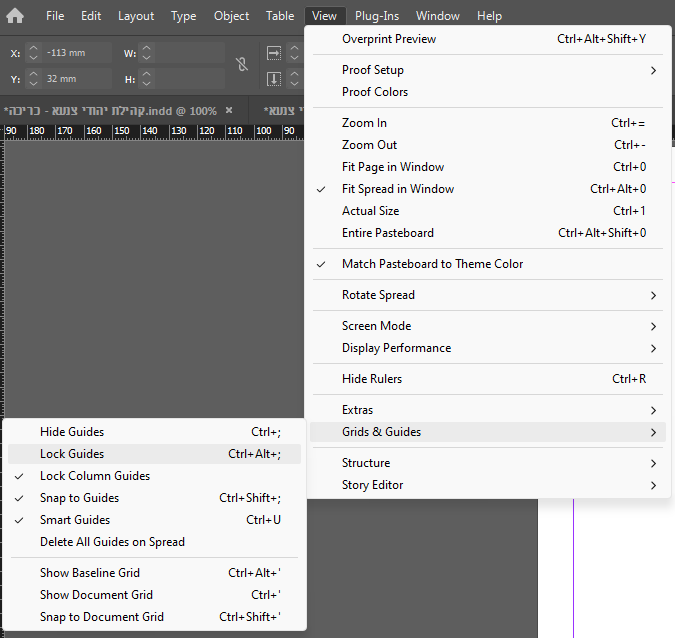Click the Y position stepper arrows
Image resolution: width=675 pixels, height=638 pixels.
coord(33,78)
